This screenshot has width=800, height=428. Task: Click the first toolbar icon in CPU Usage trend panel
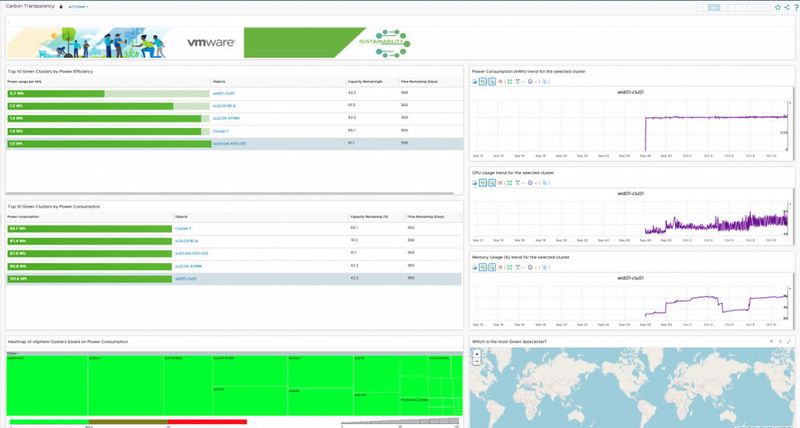click(474, 183)
